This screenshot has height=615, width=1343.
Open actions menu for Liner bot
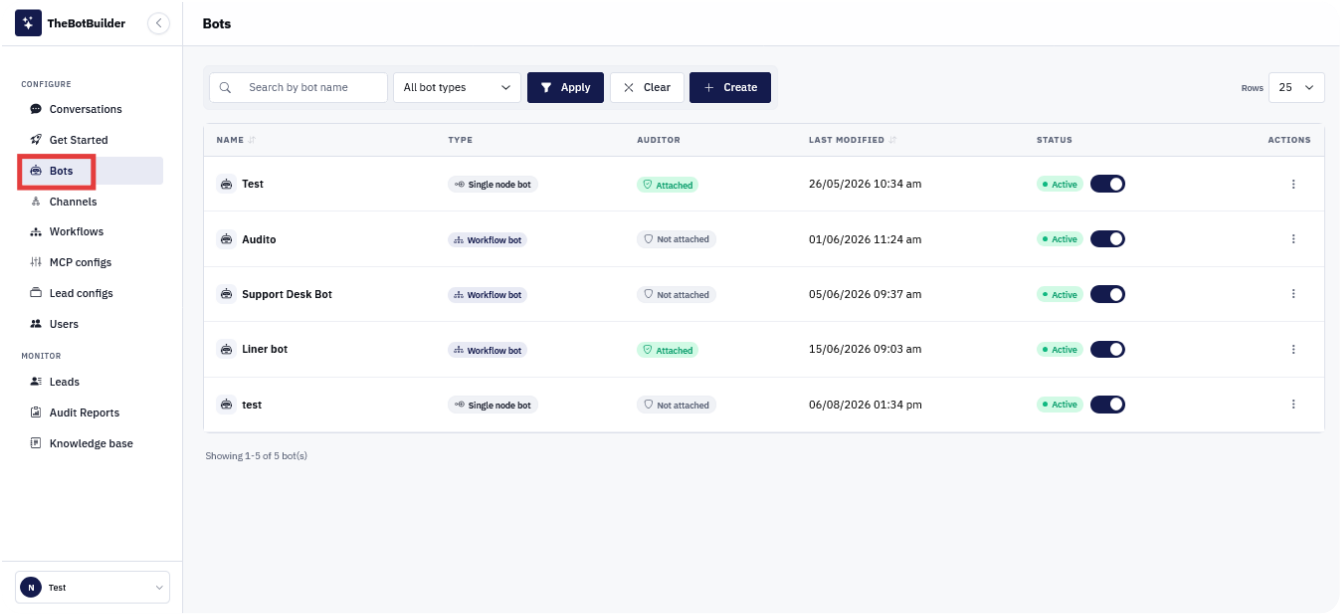click(x=1293, y=349)
